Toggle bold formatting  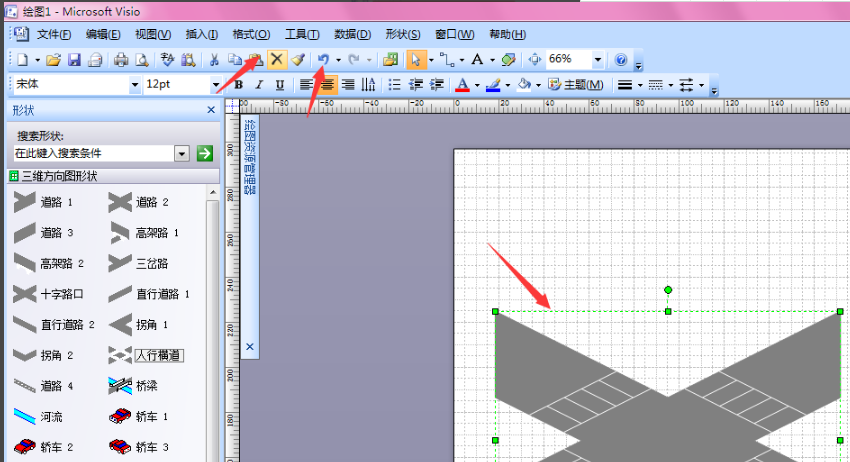(x=239, y=85)
